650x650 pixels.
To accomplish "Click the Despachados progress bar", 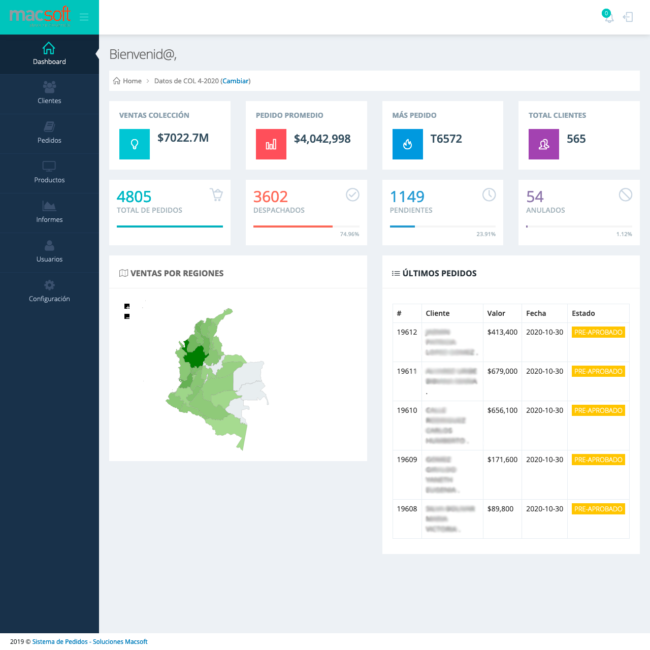I will [293, 226].
